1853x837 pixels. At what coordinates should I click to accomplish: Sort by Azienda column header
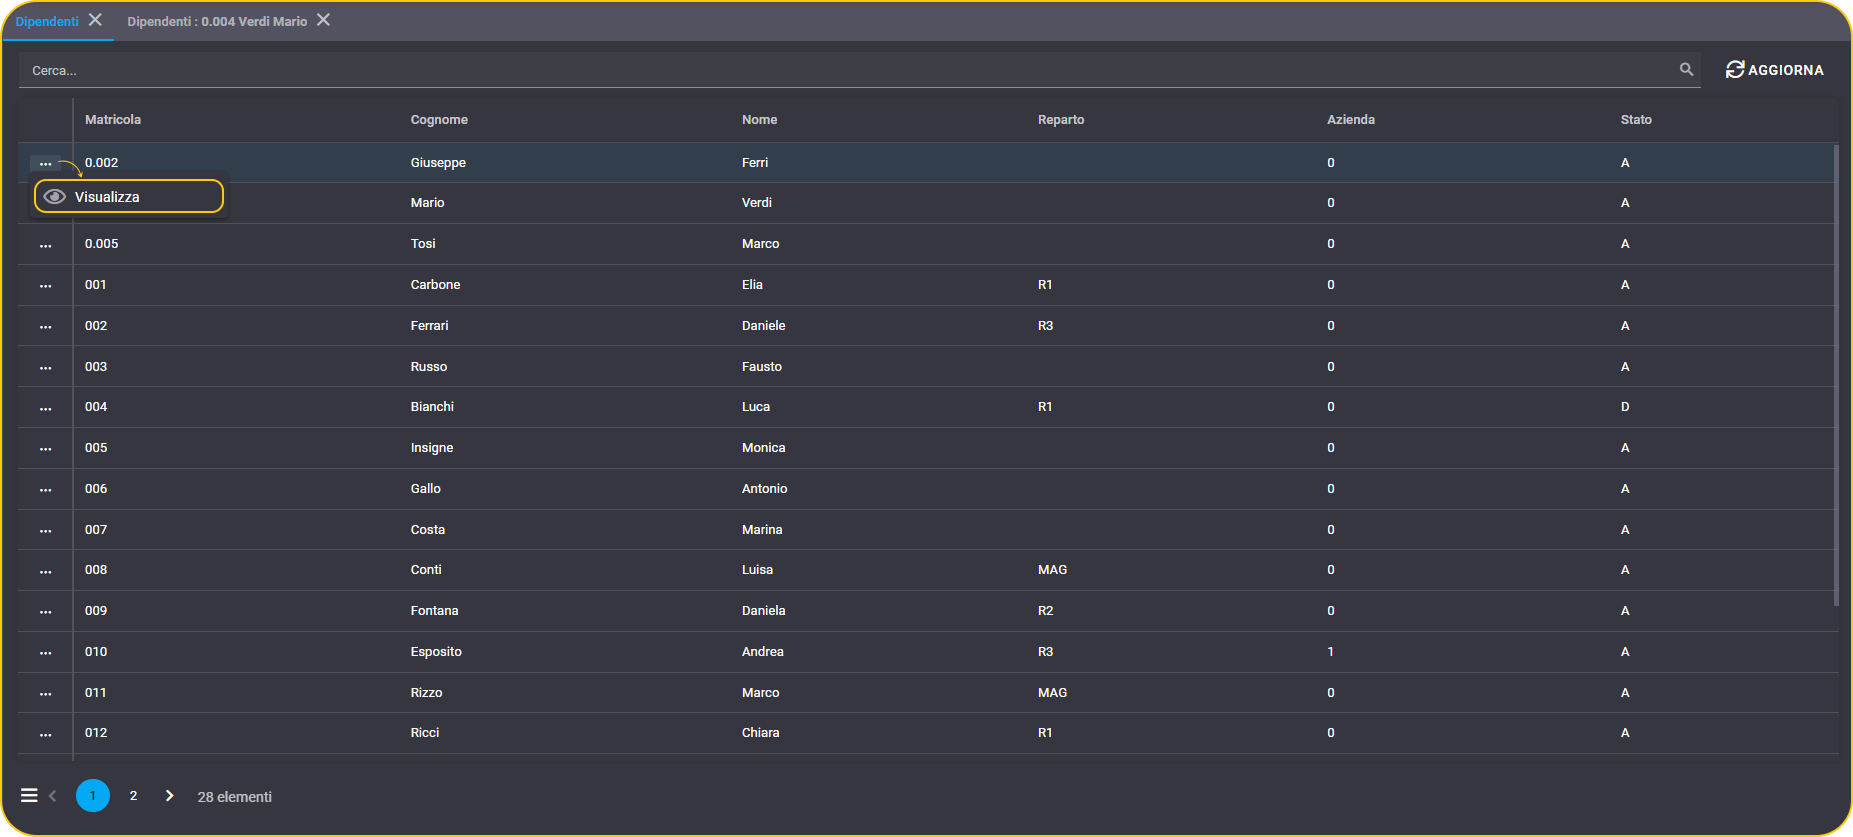pyautogui.click(x=1351, y=120)
